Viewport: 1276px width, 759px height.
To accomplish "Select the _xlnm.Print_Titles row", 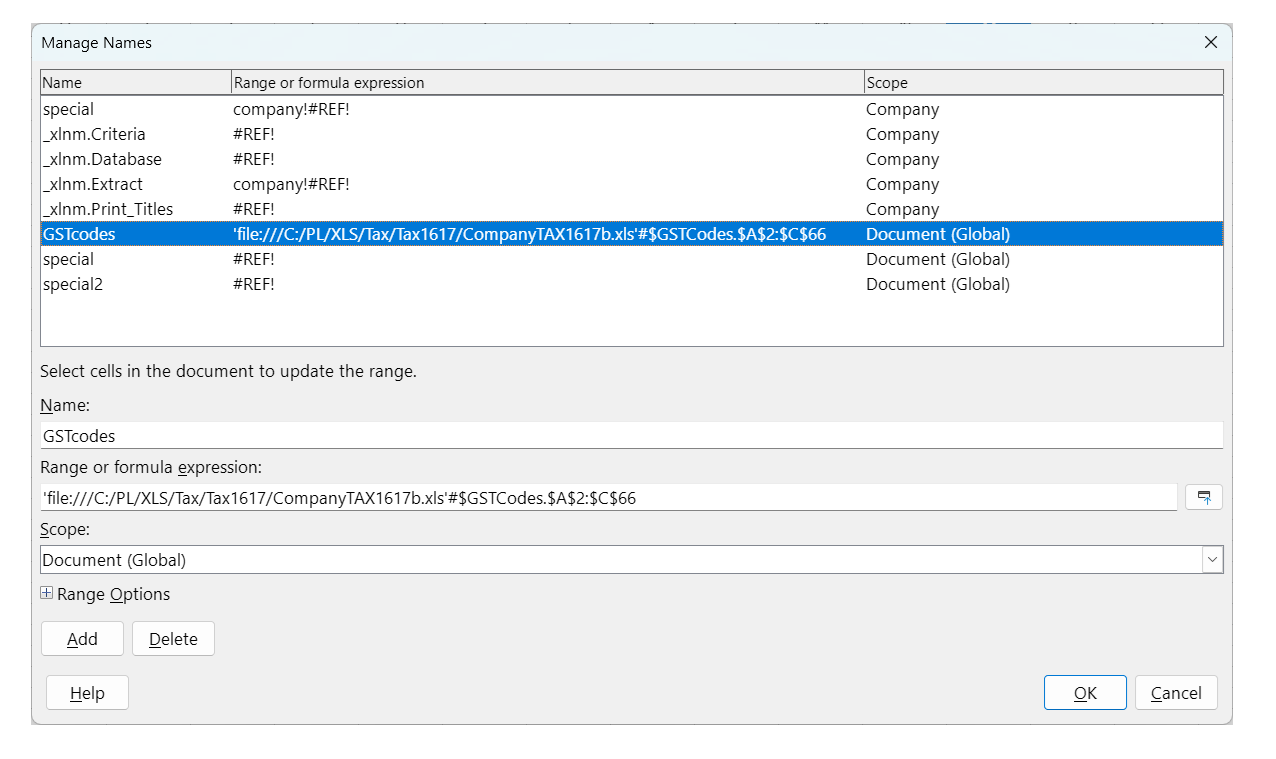I will 108,209.
